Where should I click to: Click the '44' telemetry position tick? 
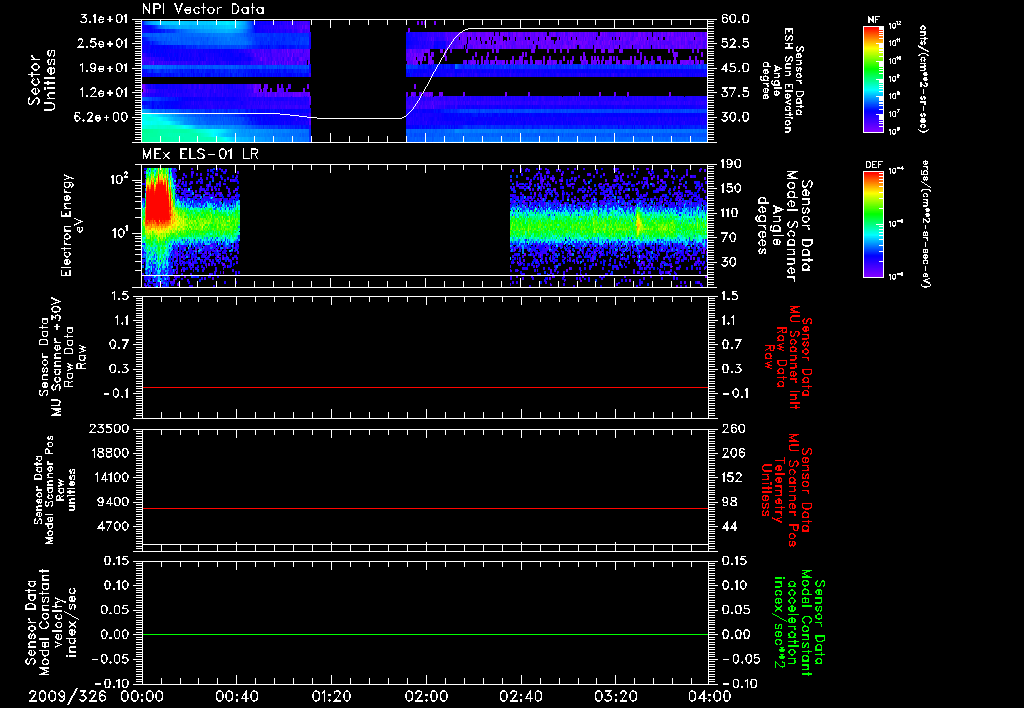[729, 526]
